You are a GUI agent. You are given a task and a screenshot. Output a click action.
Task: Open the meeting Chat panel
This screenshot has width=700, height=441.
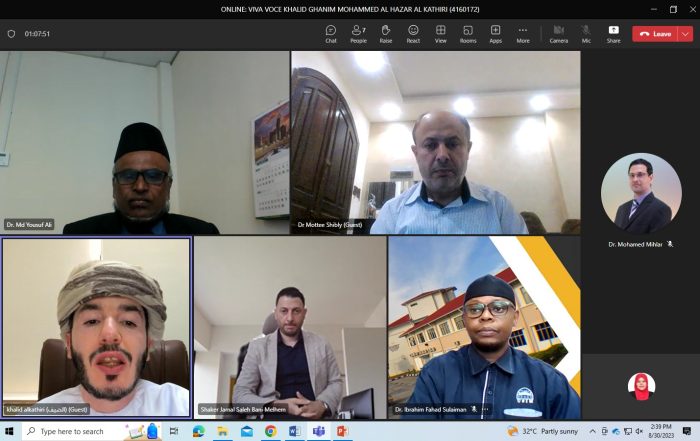[x=331, y=33]
